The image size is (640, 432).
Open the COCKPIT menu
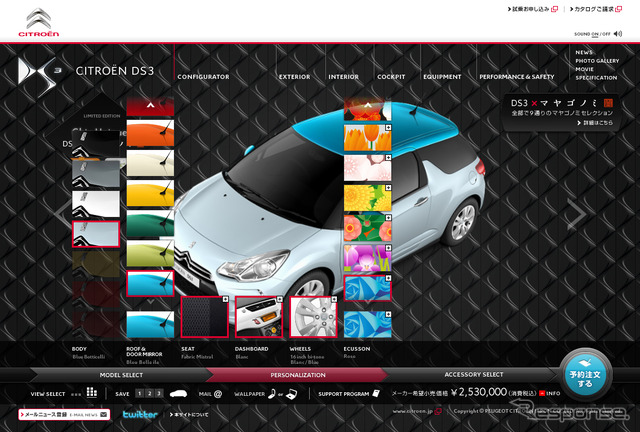pos(391,77)
